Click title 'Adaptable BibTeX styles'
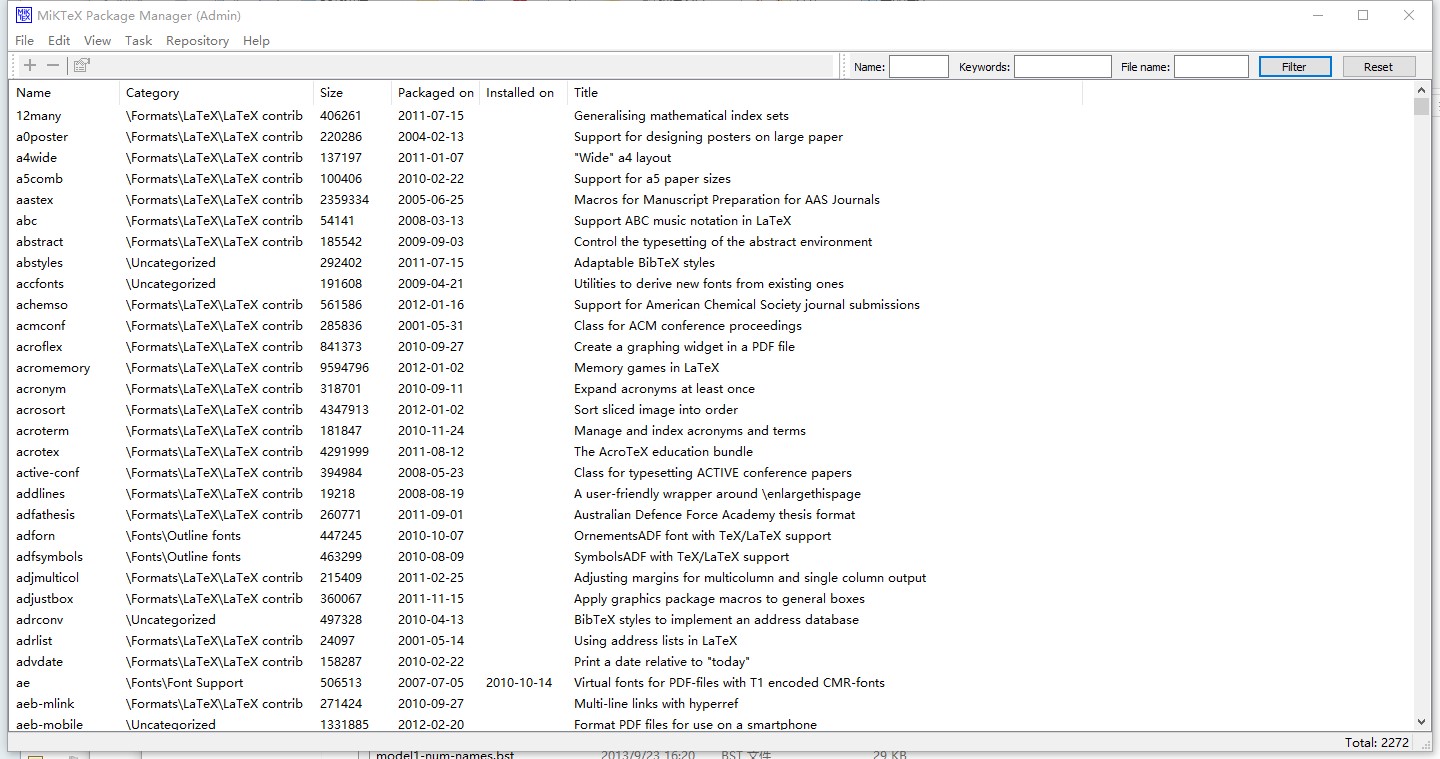The height and width of the screenshot is (759, 1440). [x=644, y=263]
